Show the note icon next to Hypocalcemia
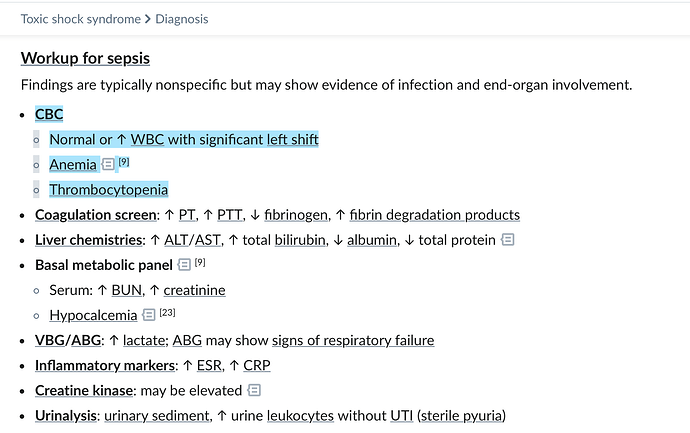The width and height of the screenshot is (690, 433). (149, 315)
